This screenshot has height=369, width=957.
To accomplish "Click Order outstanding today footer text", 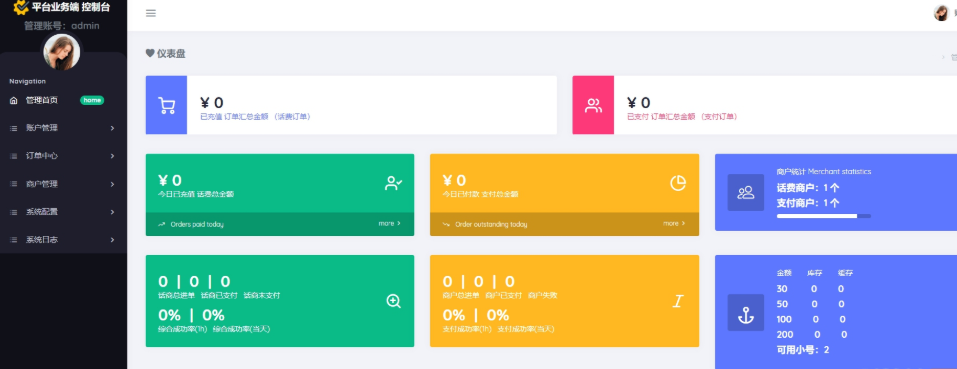I will click(x=491, y=224).
